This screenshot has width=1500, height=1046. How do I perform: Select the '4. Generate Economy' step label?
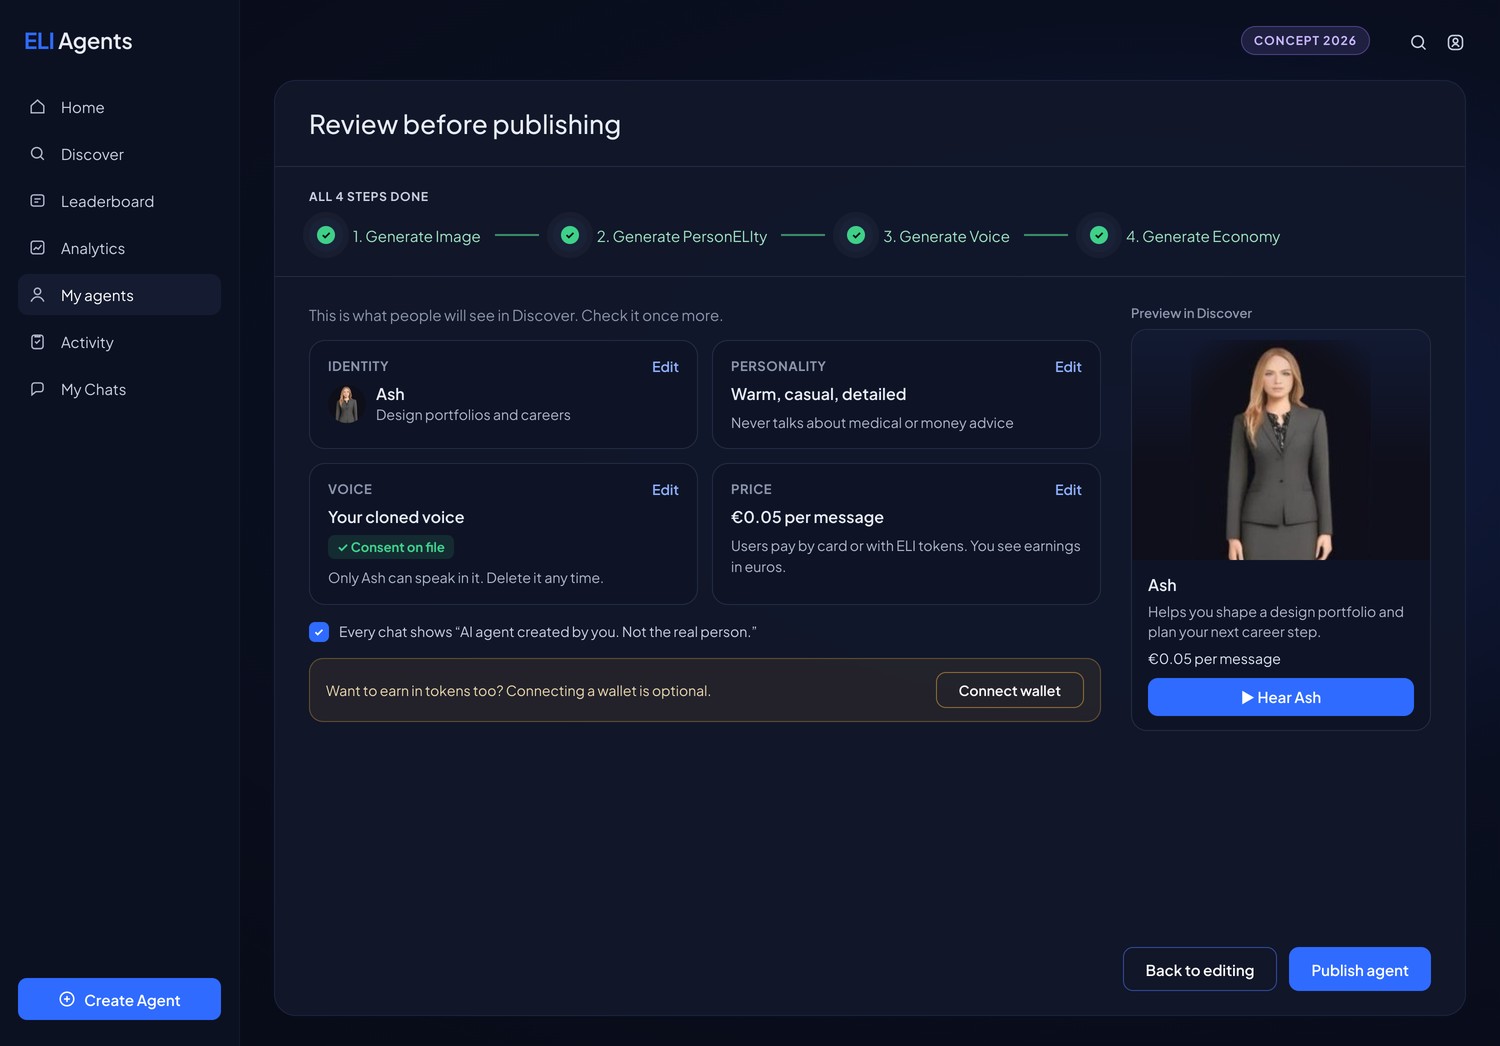pyautogui.click(x=1203, y=236)
